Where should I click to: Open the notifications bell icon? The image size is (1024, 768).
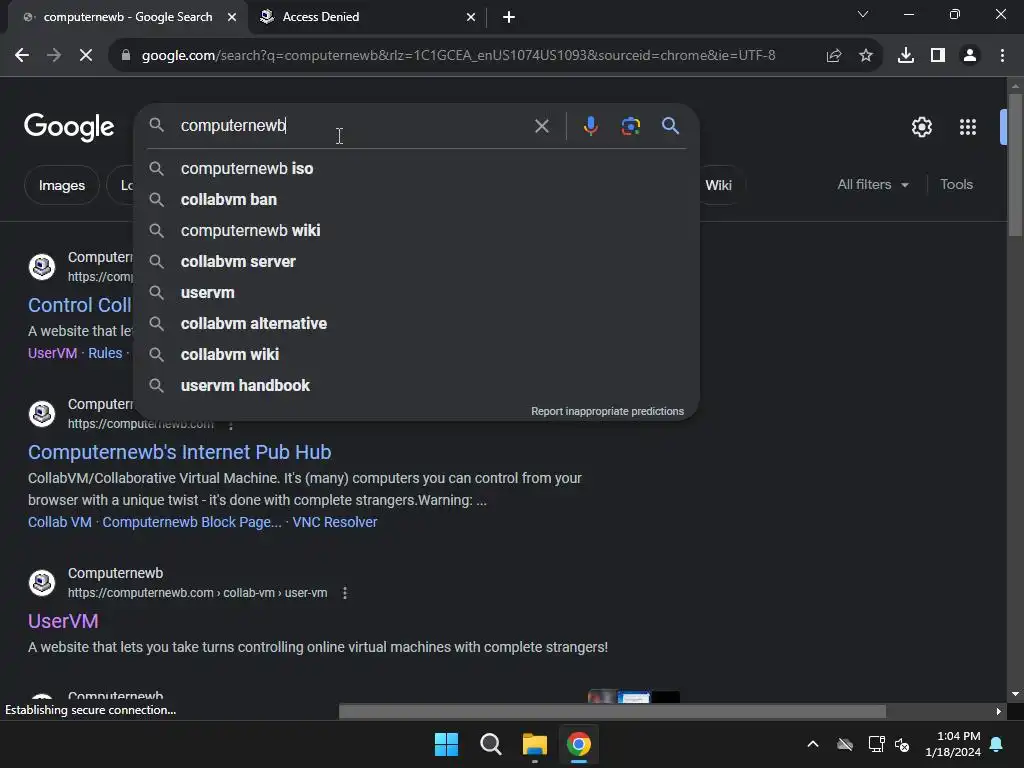(997, 744)
